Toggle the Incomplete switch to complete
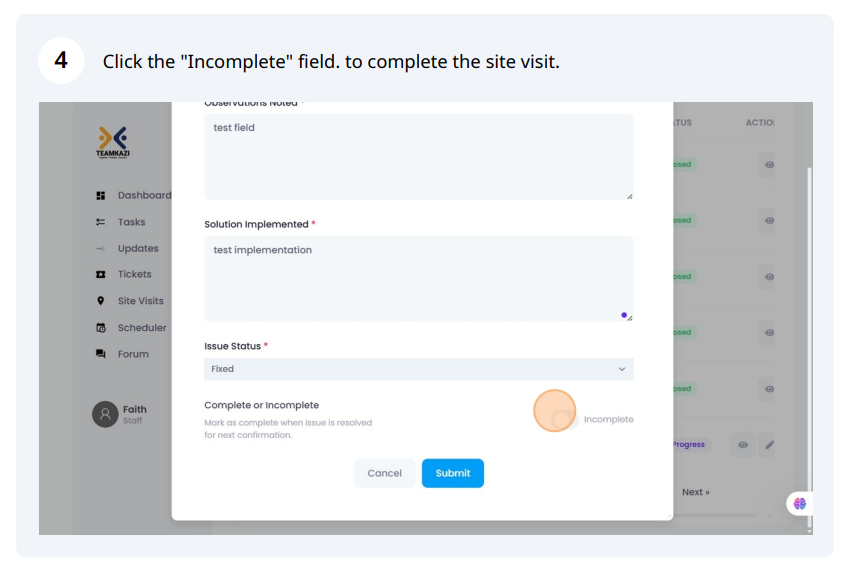 [565, 419]
